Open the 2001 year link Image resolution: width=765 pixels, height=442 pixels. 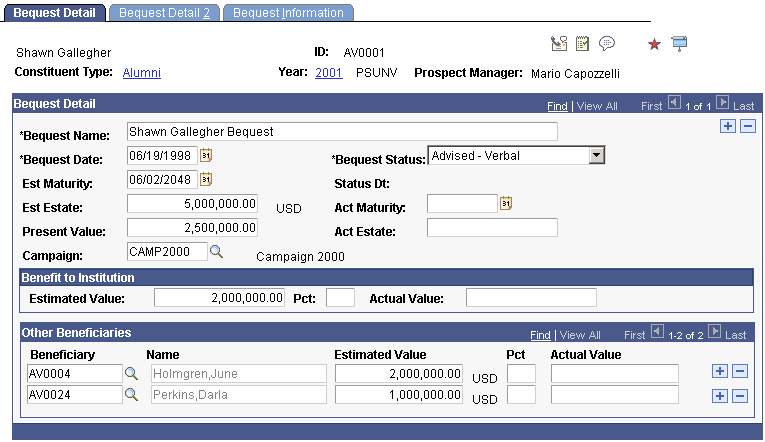point(329,73)
